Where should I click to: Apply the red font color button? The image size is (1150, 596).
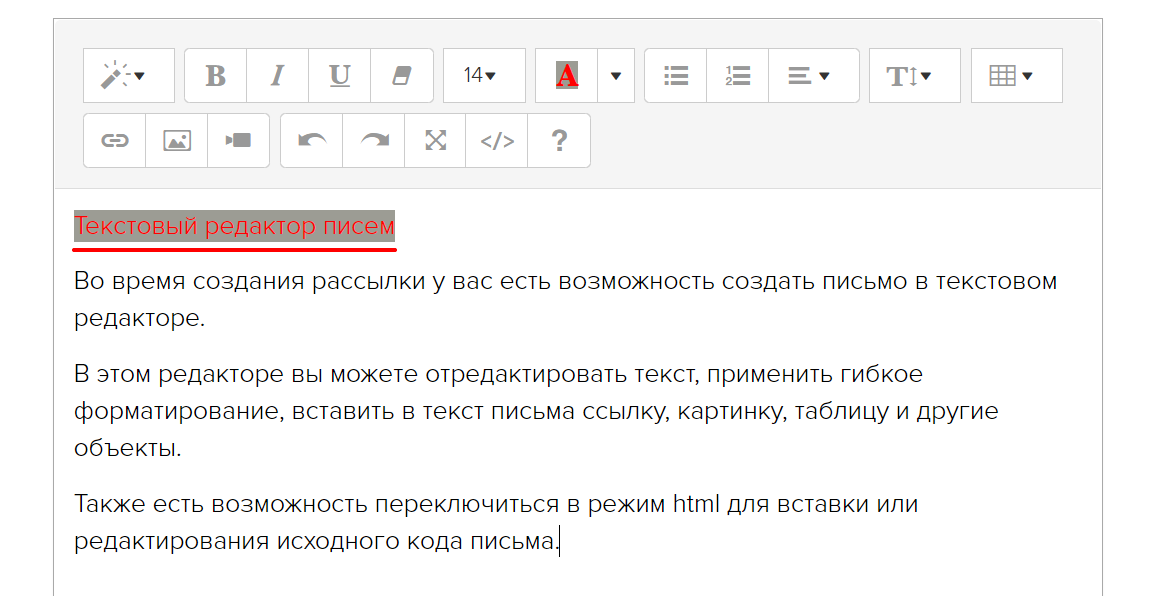click(x=567, y=76)
